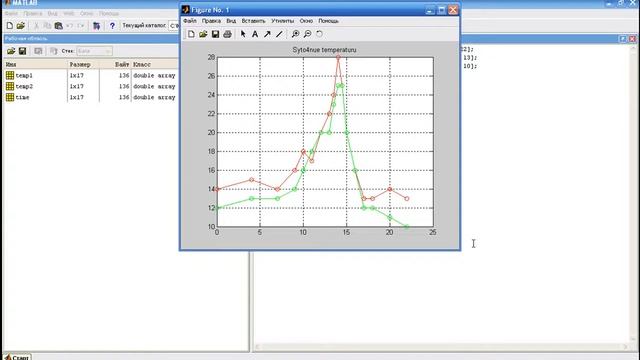The height and width of the screenshot is (360, 640).
Task: Open Вид menu in Figure window
Action: [231, 21]
